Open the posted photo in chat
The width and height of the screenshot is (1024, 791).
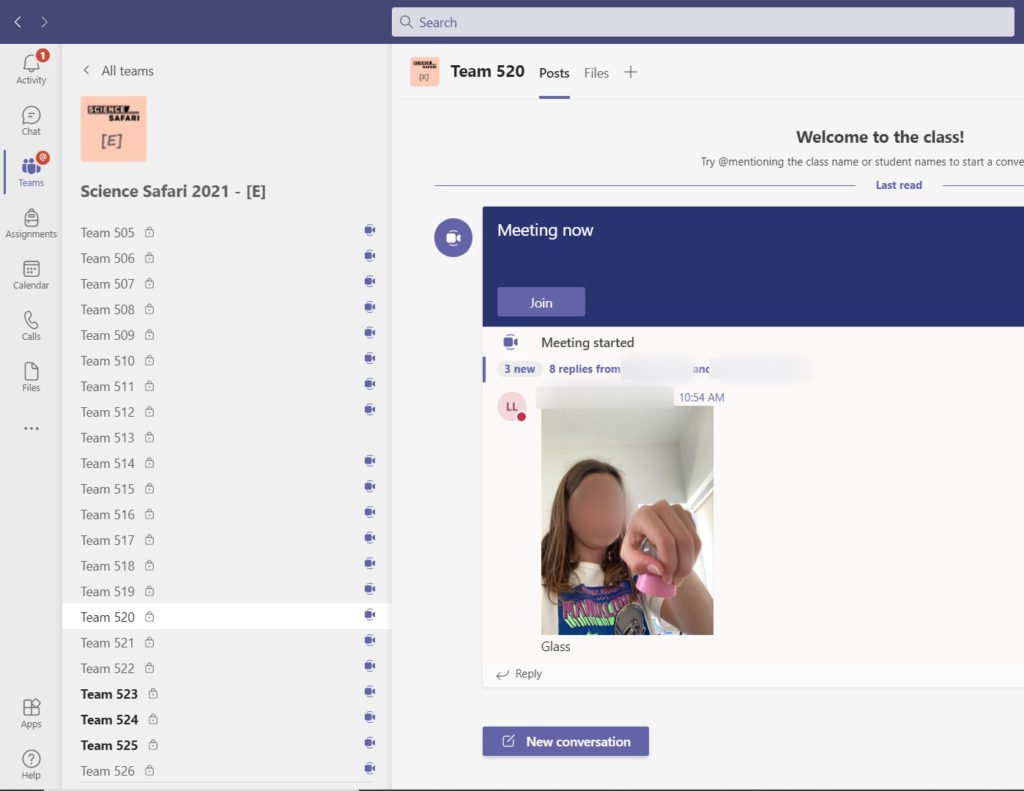[627, 520]
